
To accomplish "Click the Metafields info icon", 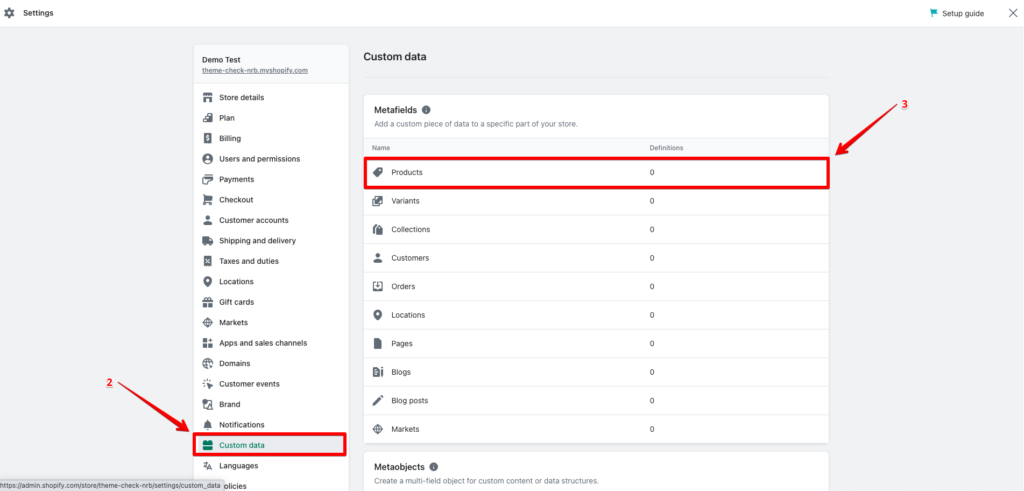I will [x=426, y=110].
